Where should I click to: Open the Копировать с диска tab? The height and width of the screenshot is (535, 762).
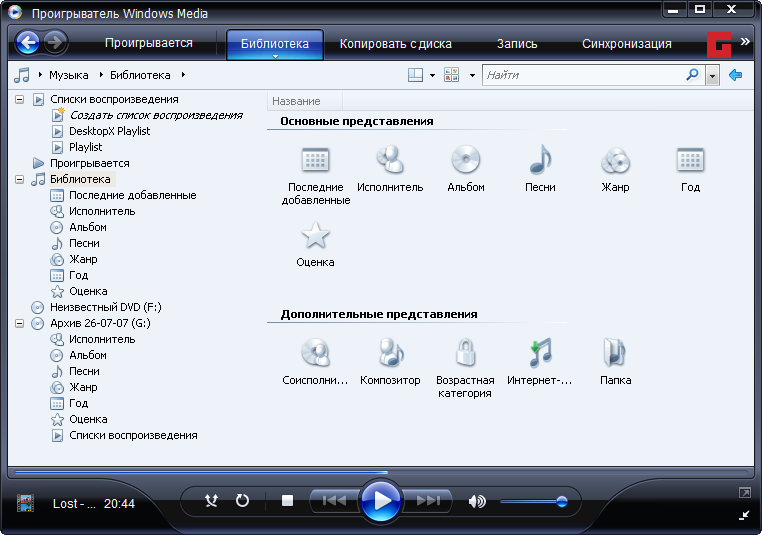point(396,44)
